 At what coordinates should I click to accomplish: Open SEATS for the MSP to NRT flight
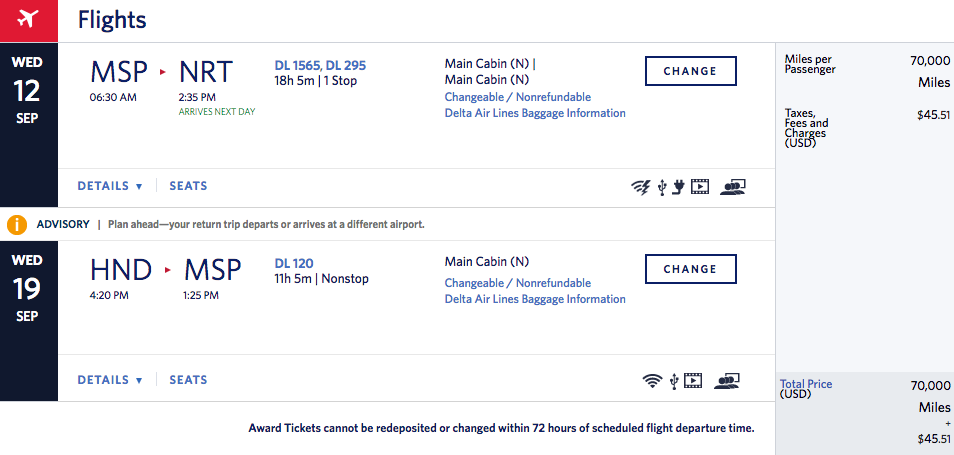[188, 186]
